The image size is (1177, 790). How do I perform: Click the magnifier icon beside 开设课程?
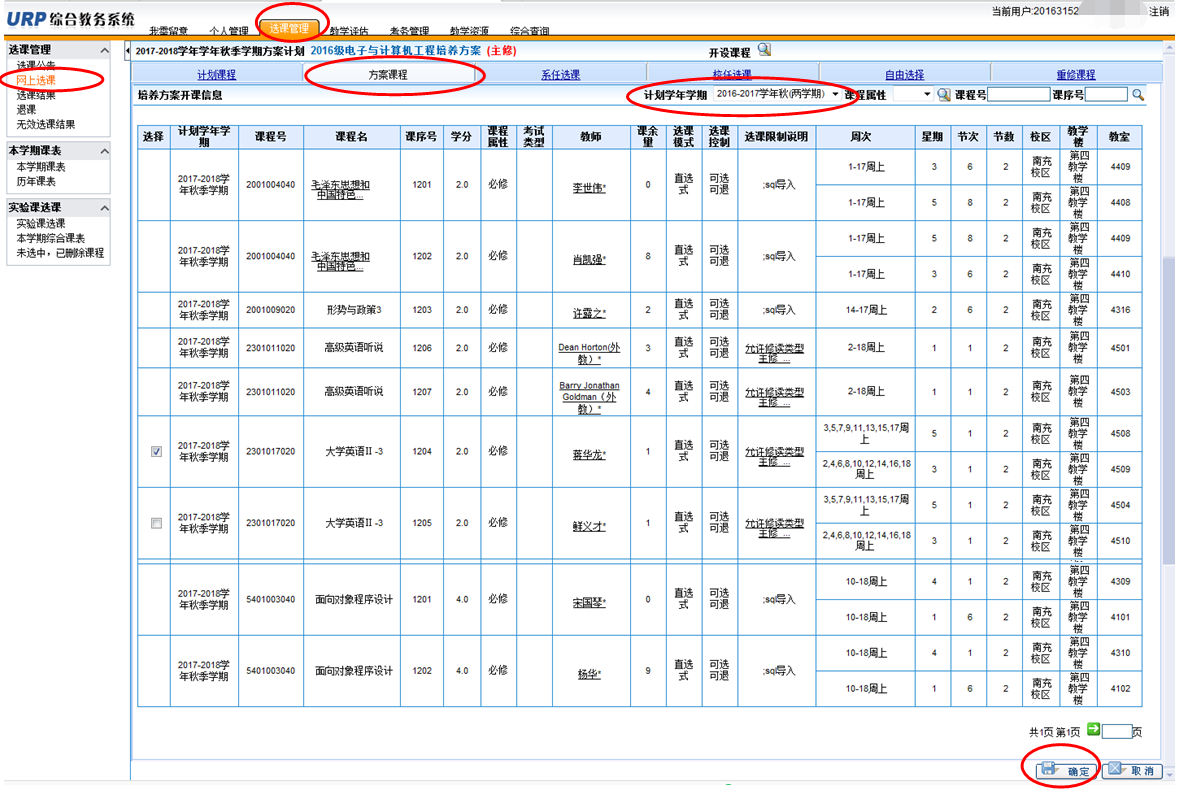click(x=764, y=51)
